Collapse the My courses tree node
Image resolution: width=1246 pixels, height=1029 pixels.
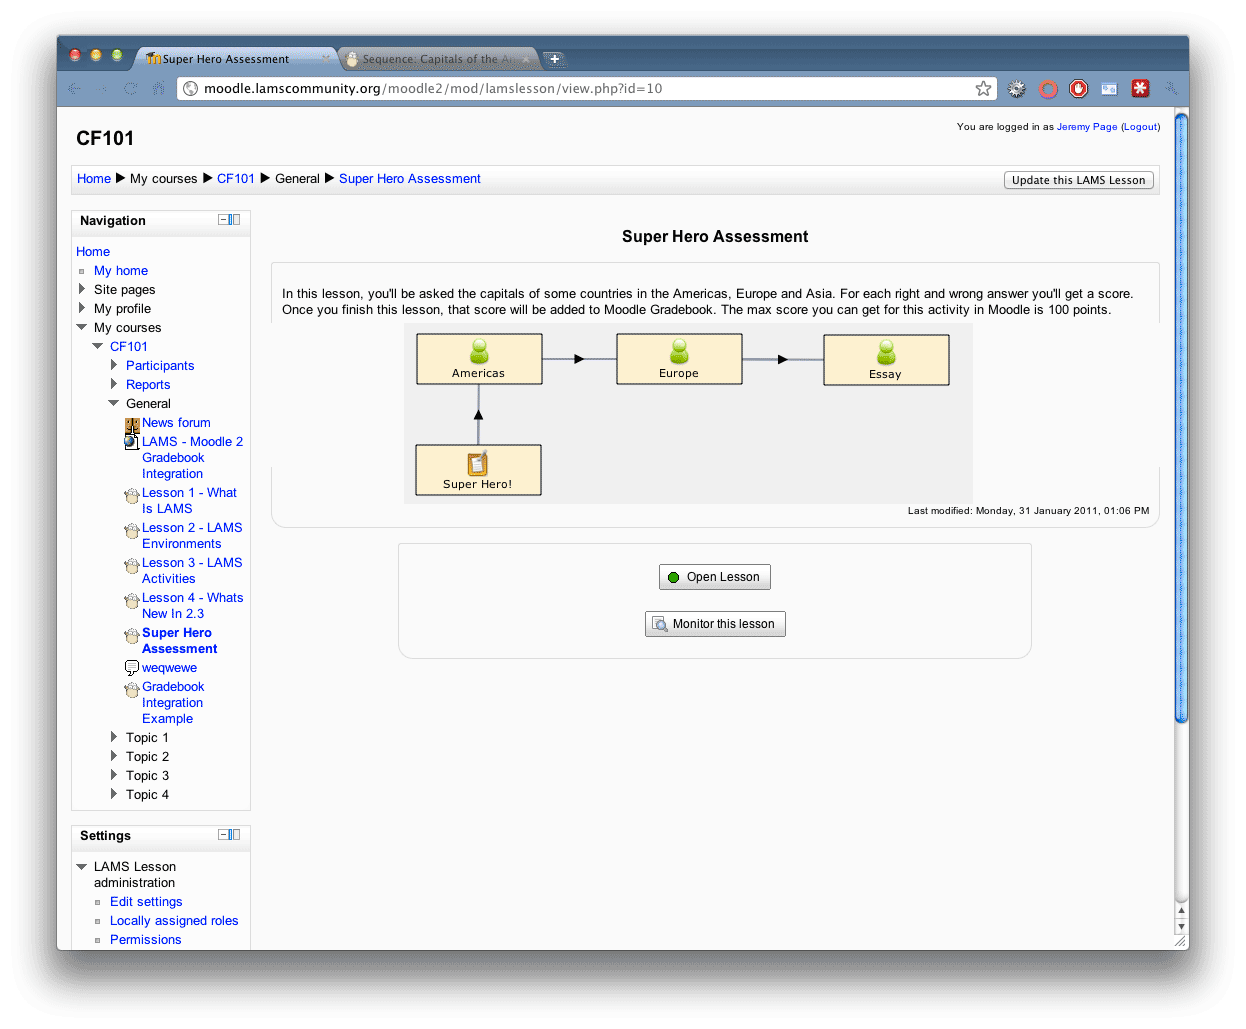tap(82, 328)
